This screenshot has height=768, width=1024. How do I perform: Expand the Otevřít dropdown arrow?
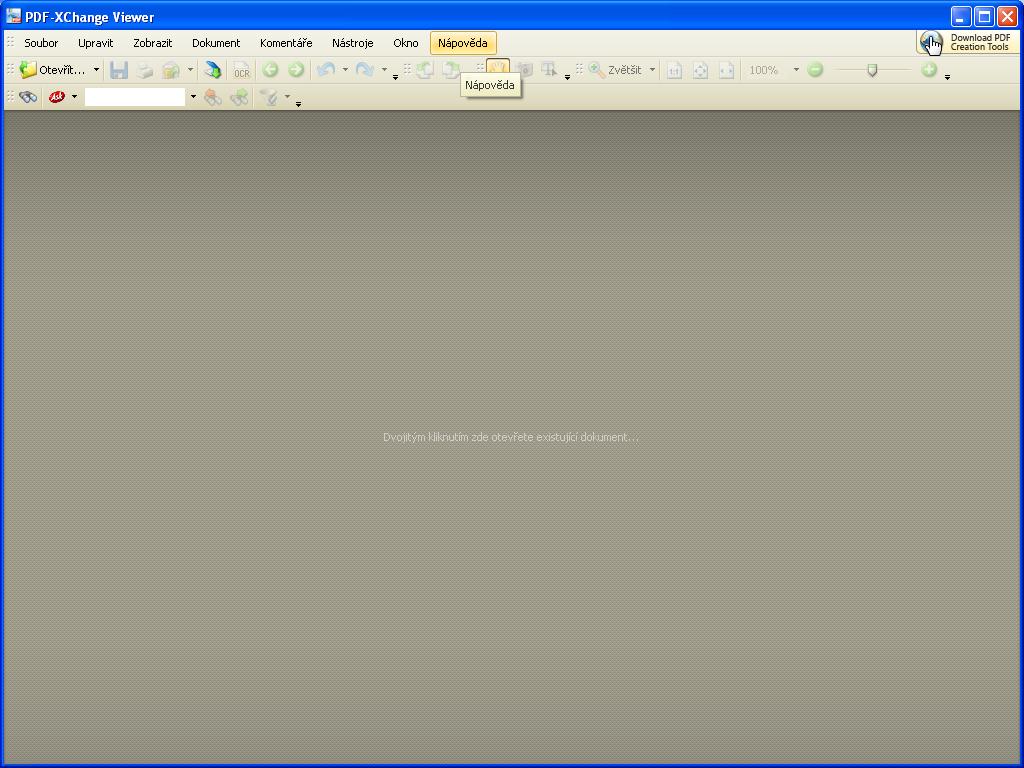click(96, 70)
